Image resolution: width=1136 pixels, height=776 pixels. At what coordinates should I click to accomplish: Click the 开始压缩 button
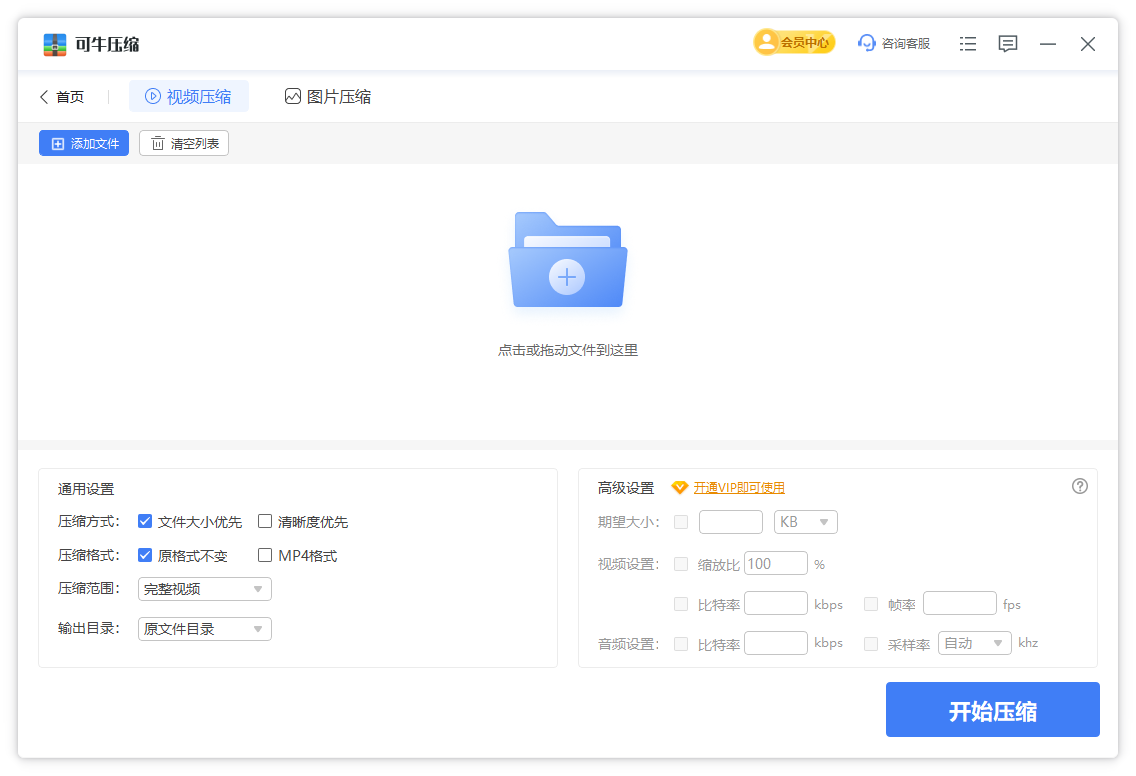992,710
